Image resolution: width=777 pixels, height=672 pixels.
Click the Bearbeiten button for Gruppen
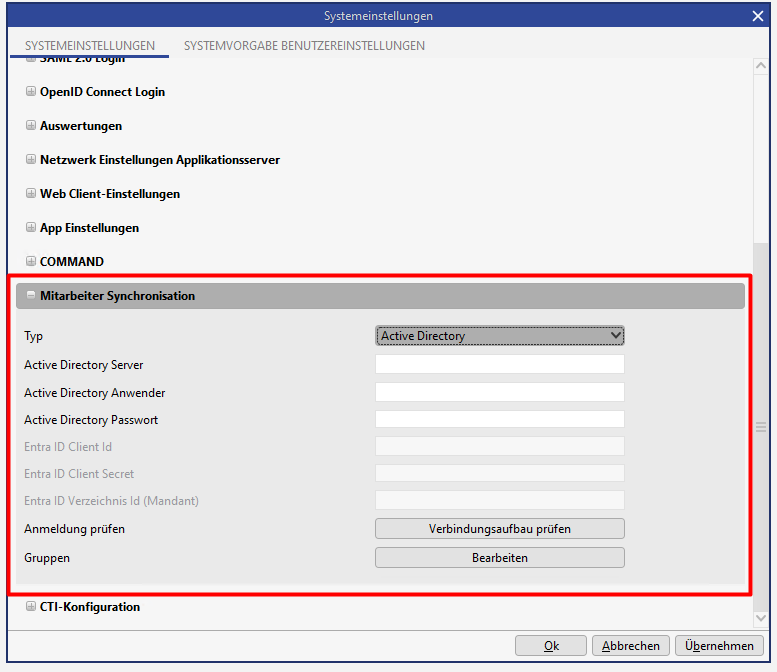499,557
